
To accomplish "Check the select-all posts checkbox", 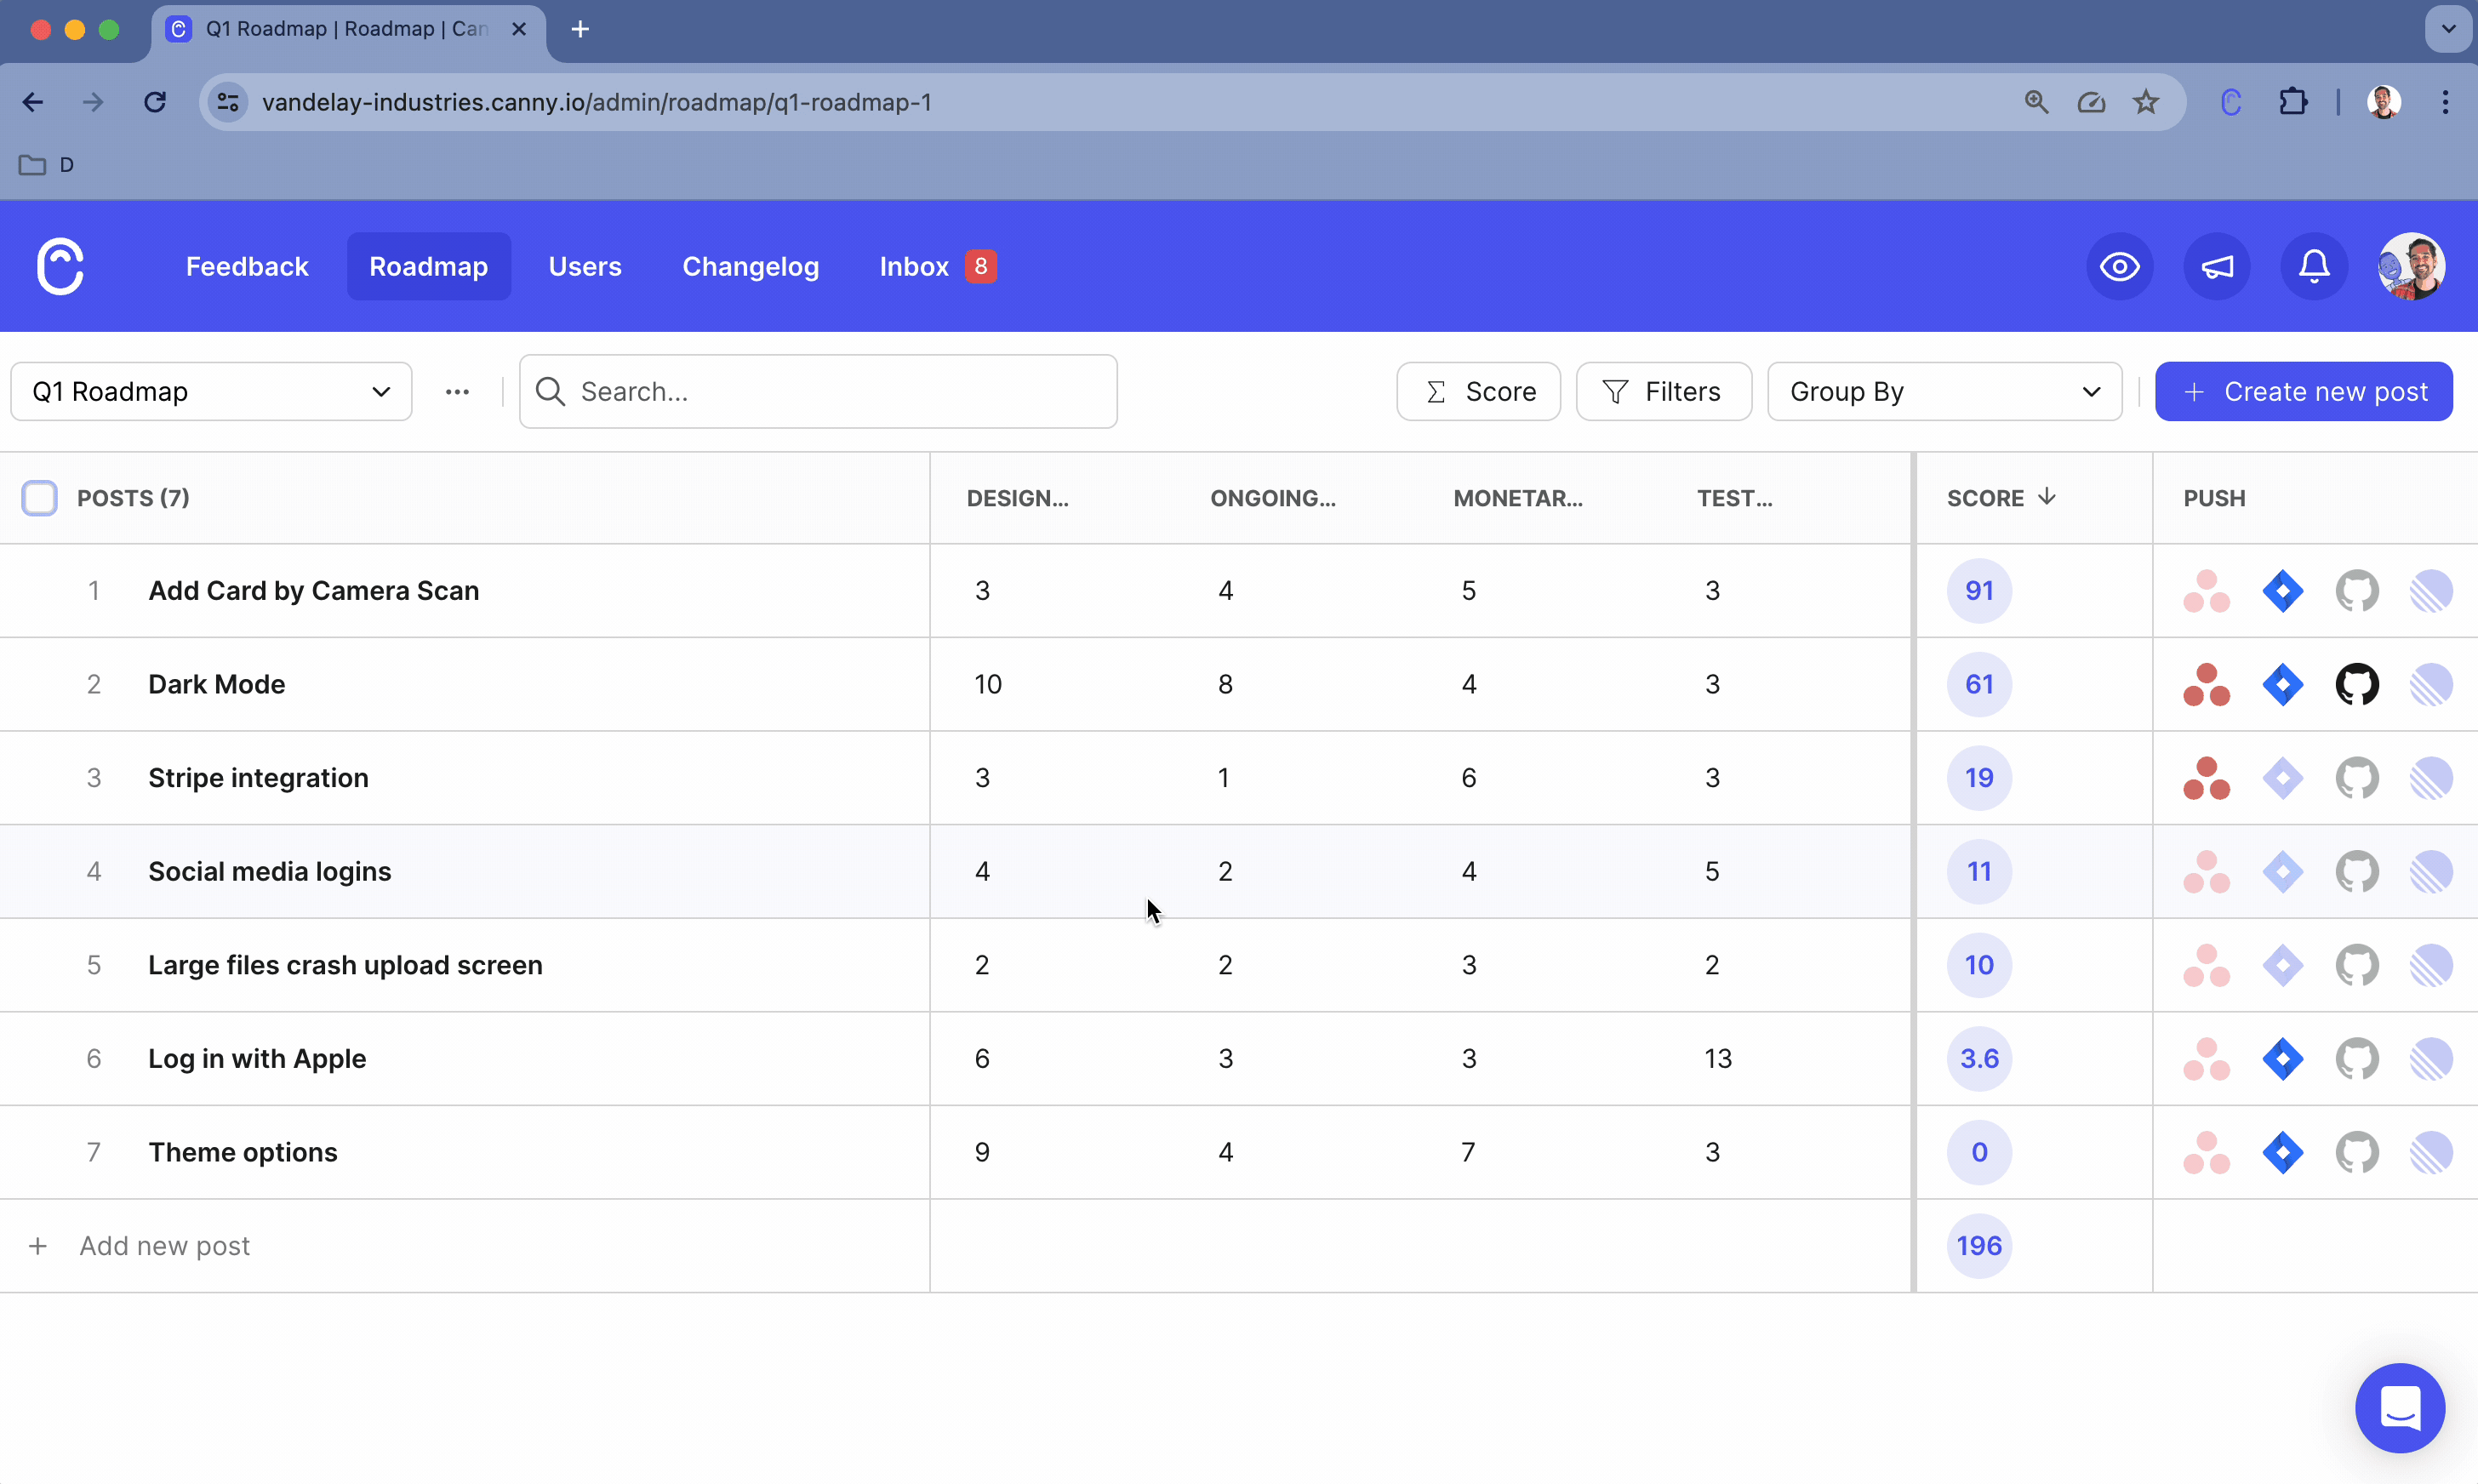I will click(40, 498).
